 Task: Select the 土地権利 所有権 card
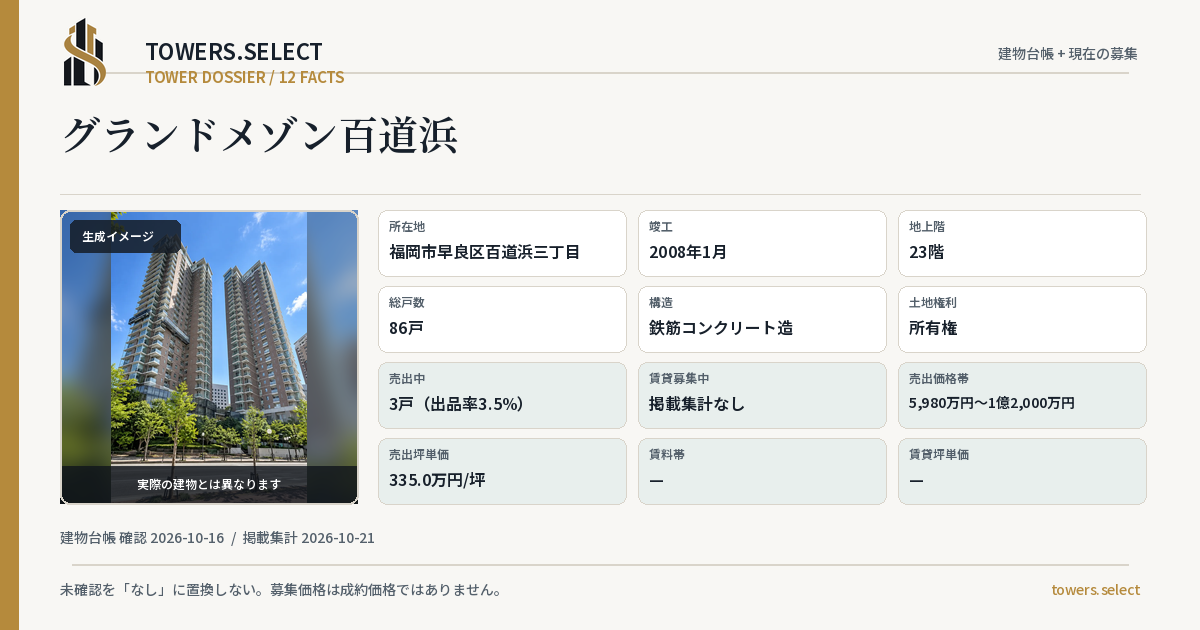1022,319
